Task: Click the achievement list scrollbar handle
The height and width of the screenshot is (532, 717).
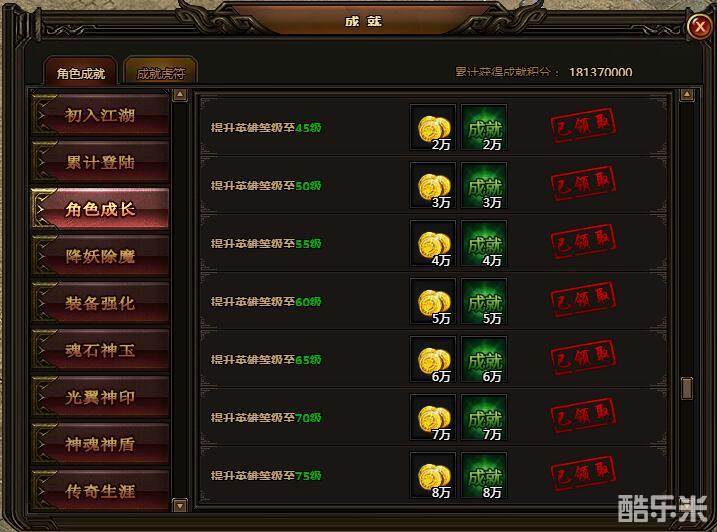Action: (687, 388)
